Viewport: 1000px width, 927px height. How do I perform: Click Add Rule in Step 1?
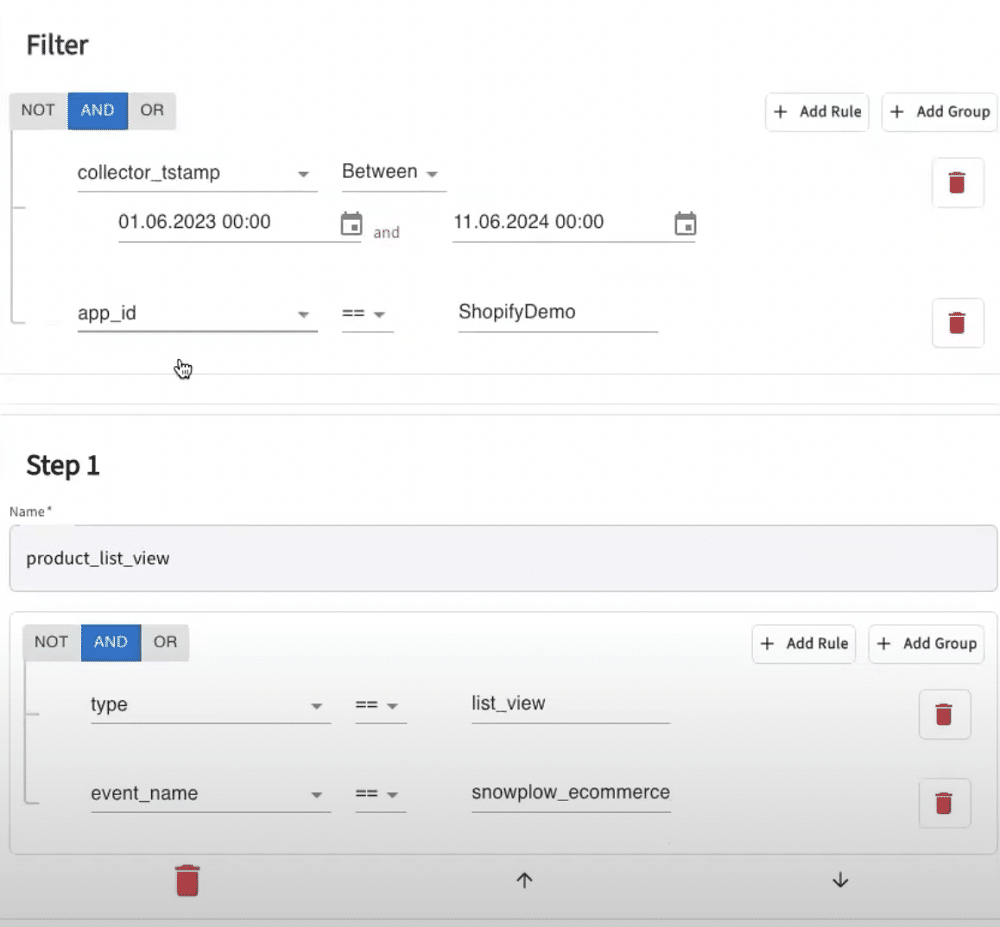[x=804, y=644]
